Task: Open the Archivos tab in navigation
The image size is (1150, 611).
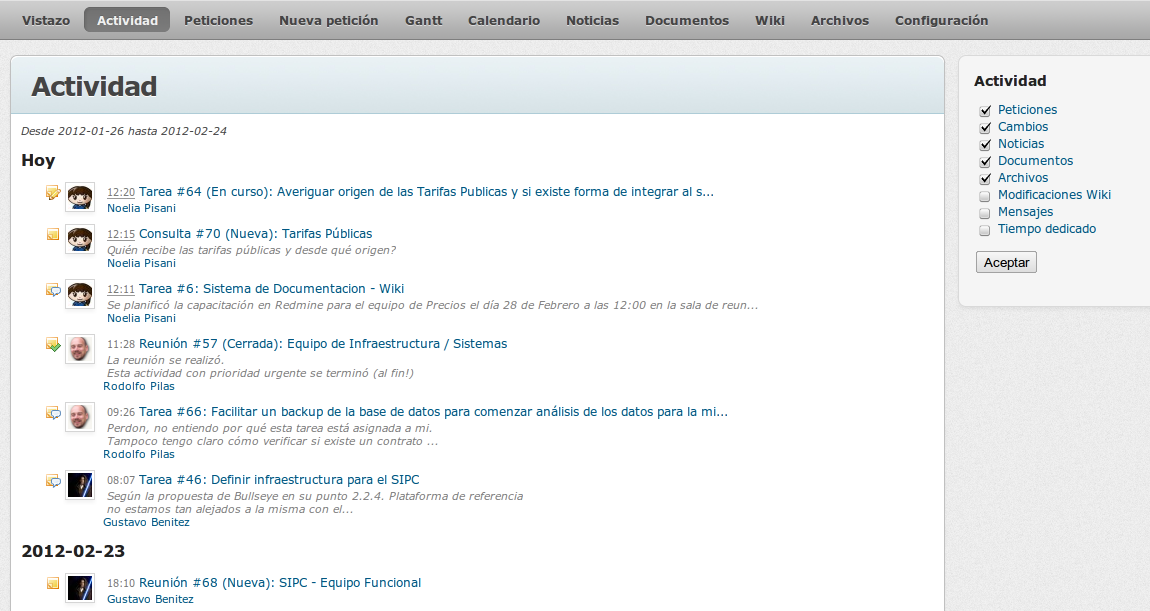Action: pos(840,21)
